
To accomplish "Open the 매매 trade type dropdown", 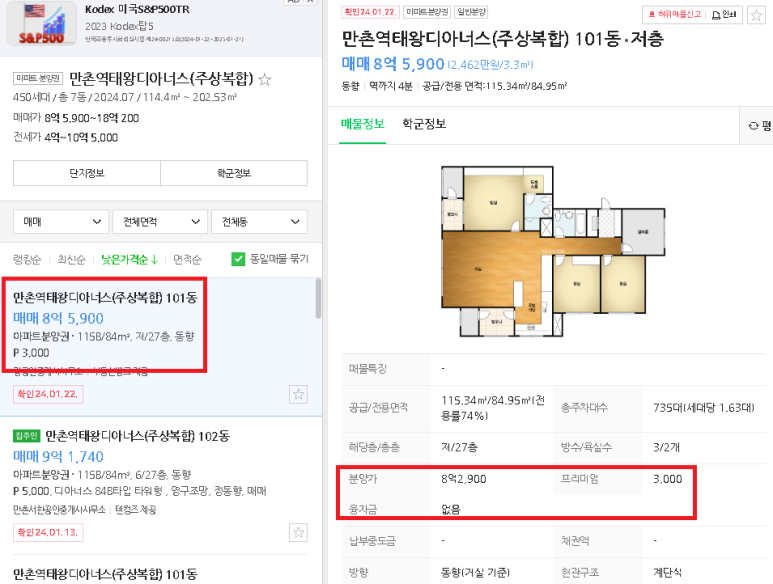I will coord(61,222).
